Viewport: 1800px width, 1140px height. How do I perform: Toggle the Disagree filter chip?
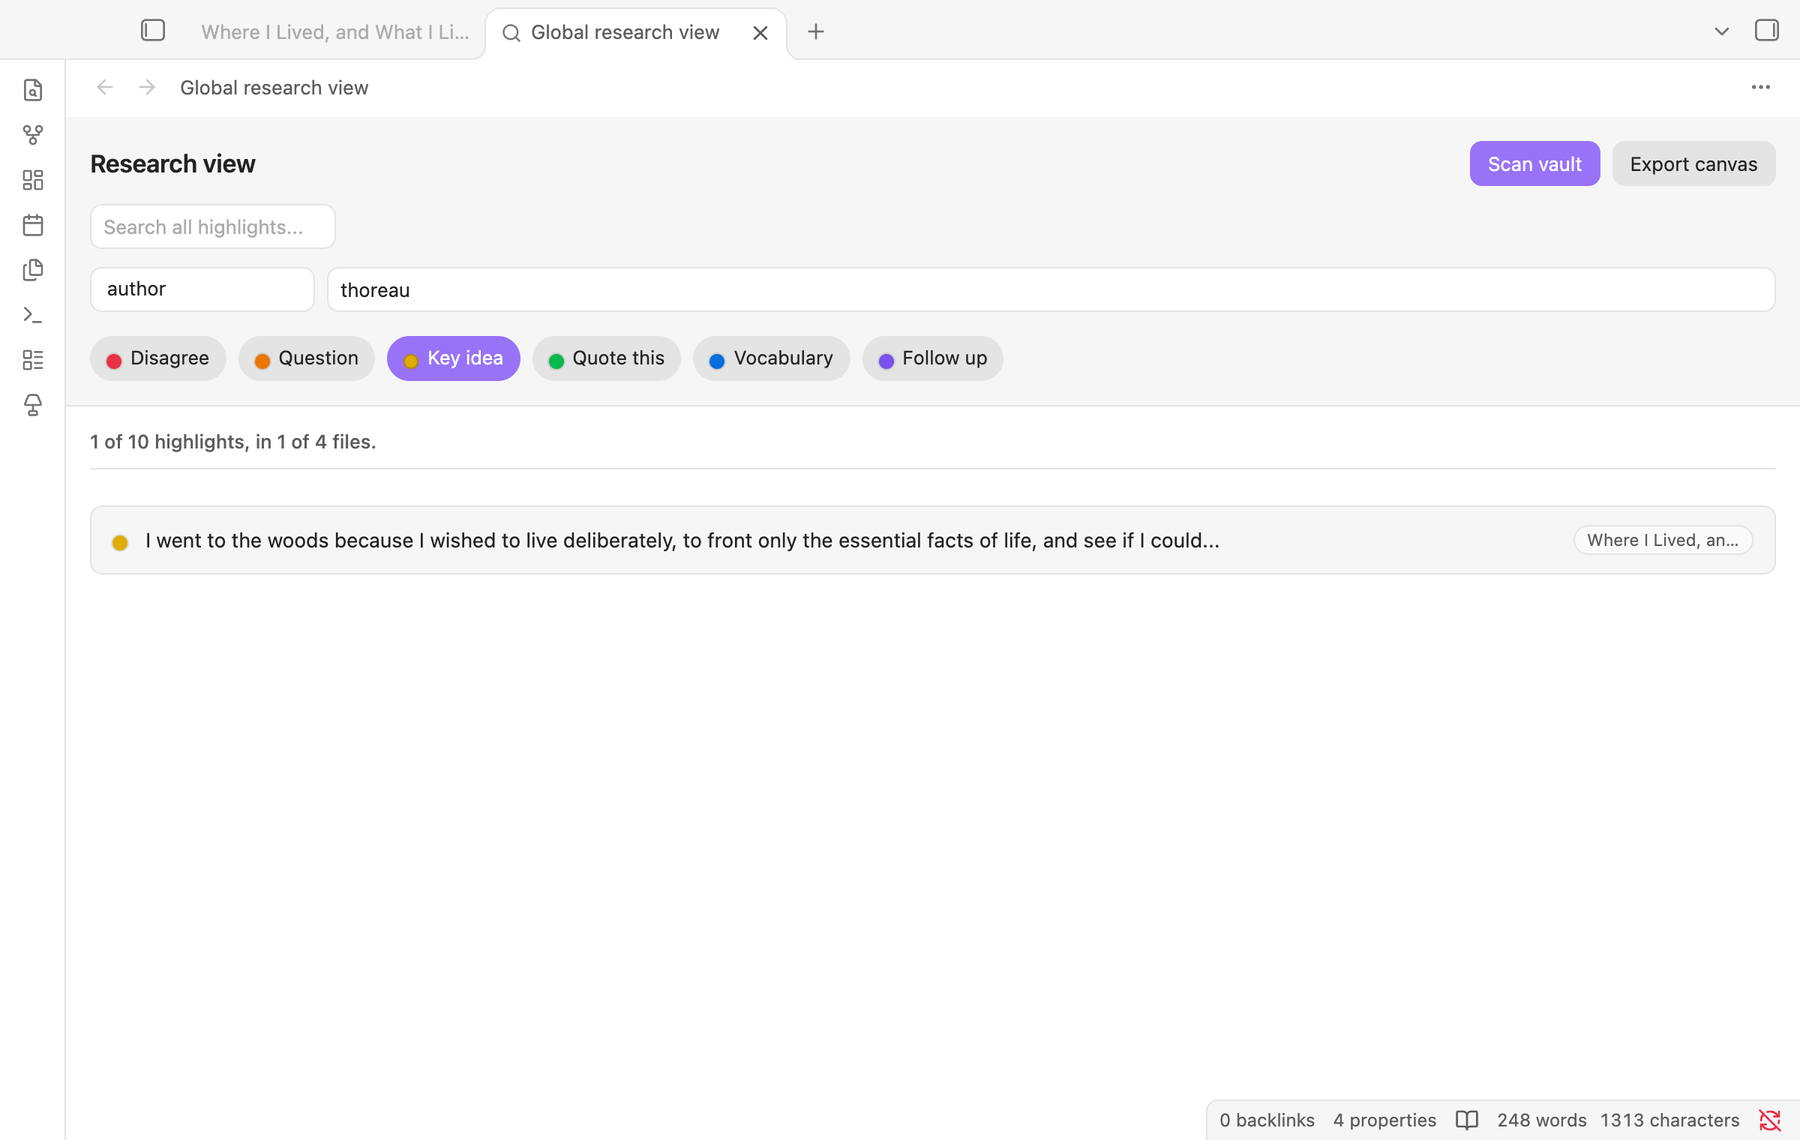click(158, 358)
